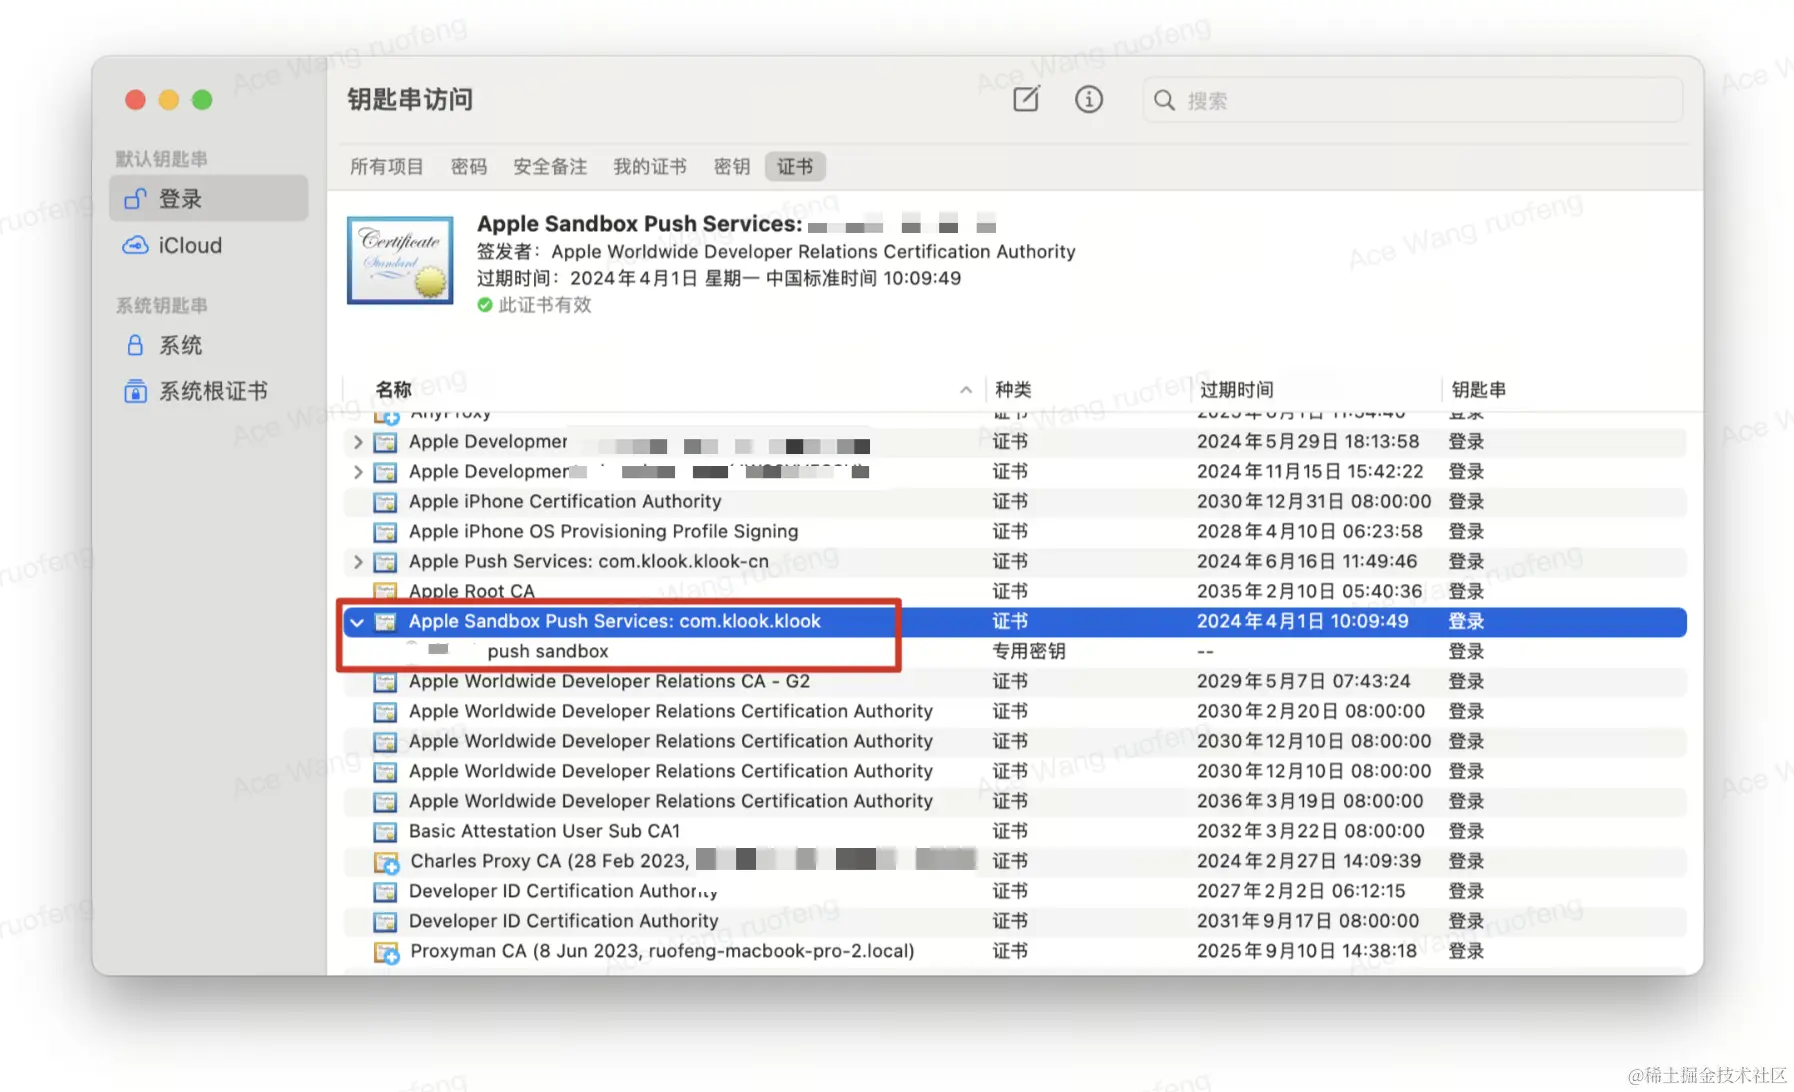The width and height of the screenshot is (1794, 1092).
Task: Select the 证书 tab
Action: point(795,167)
